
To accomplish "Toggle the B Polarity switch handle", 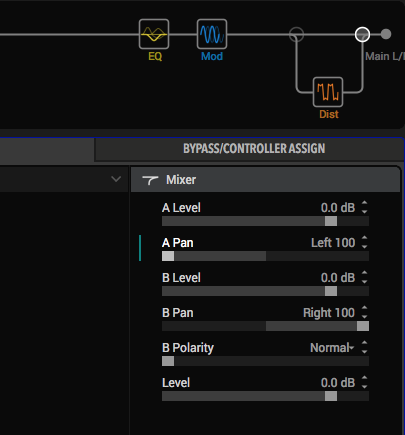I will (x=168, y=361).
